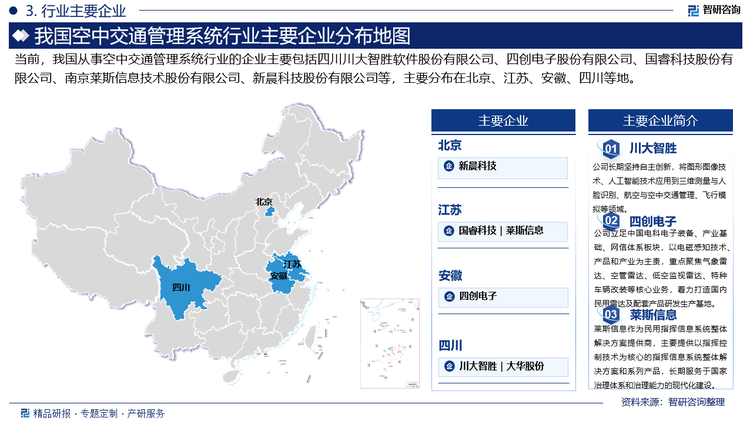This screenshot has height=421, width=750.
Task: Click the 安徽 region heading in the list
Action: (x=450, y=276)
